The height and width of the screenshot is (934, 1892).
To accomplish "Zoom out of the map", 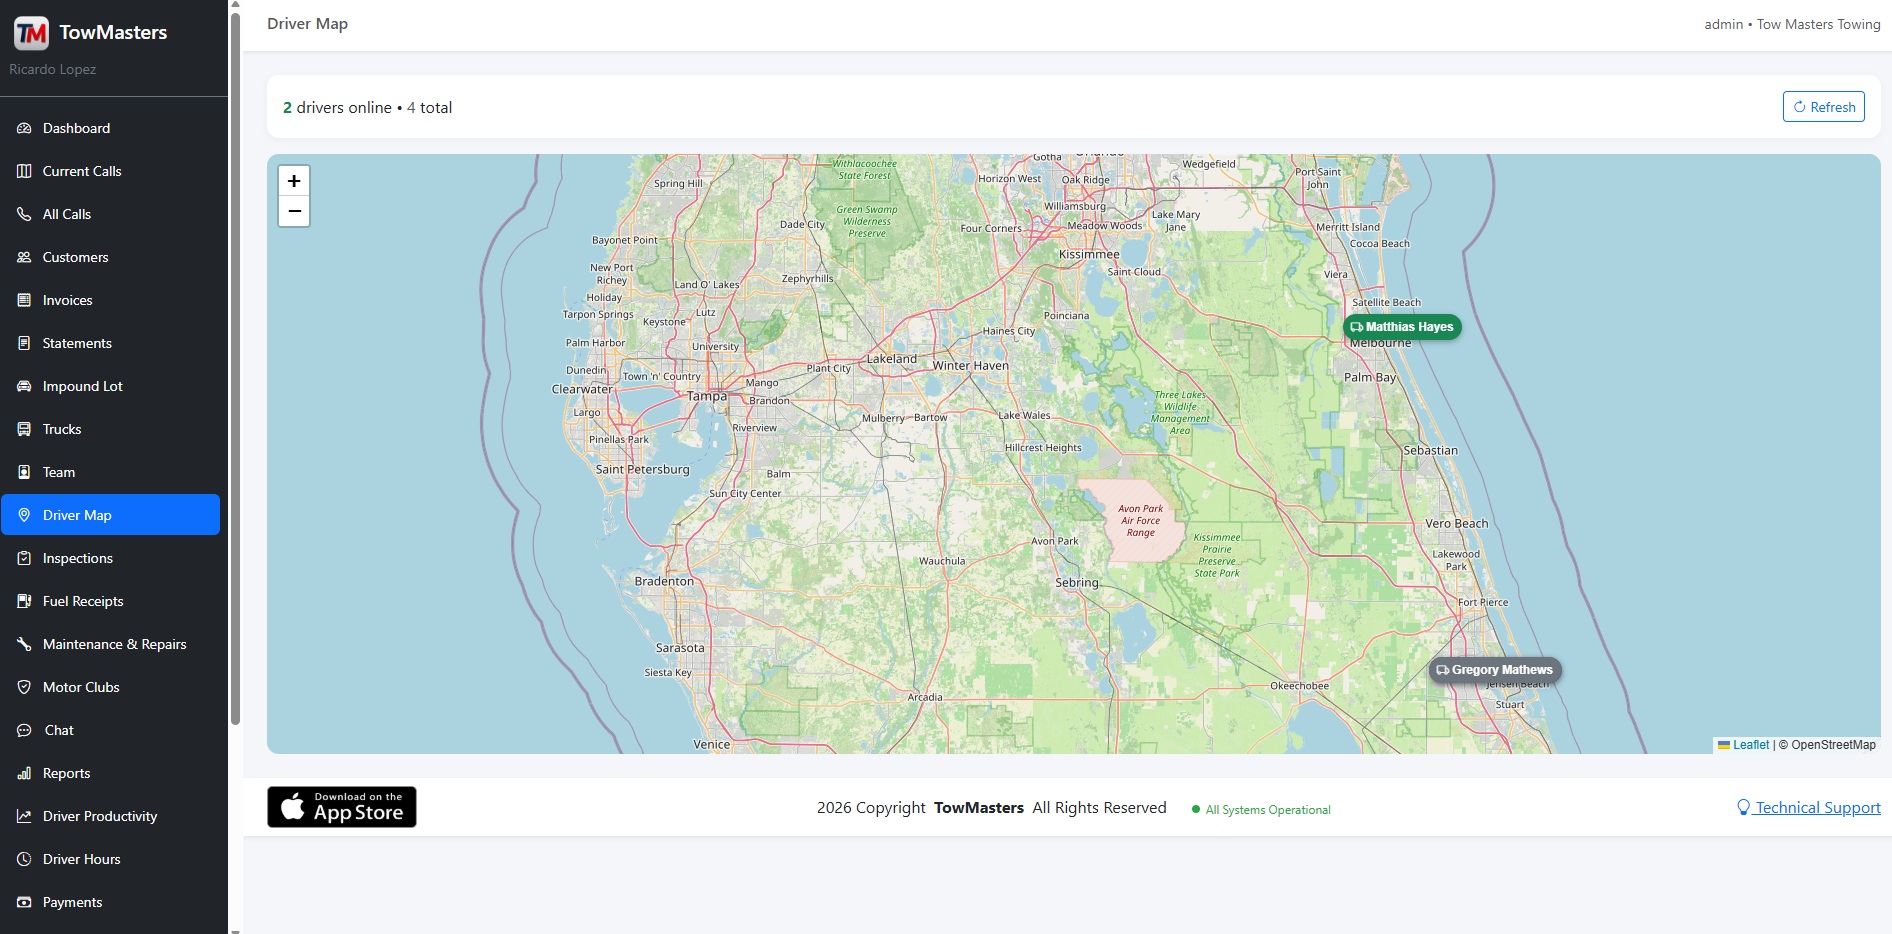I will 294,211.
